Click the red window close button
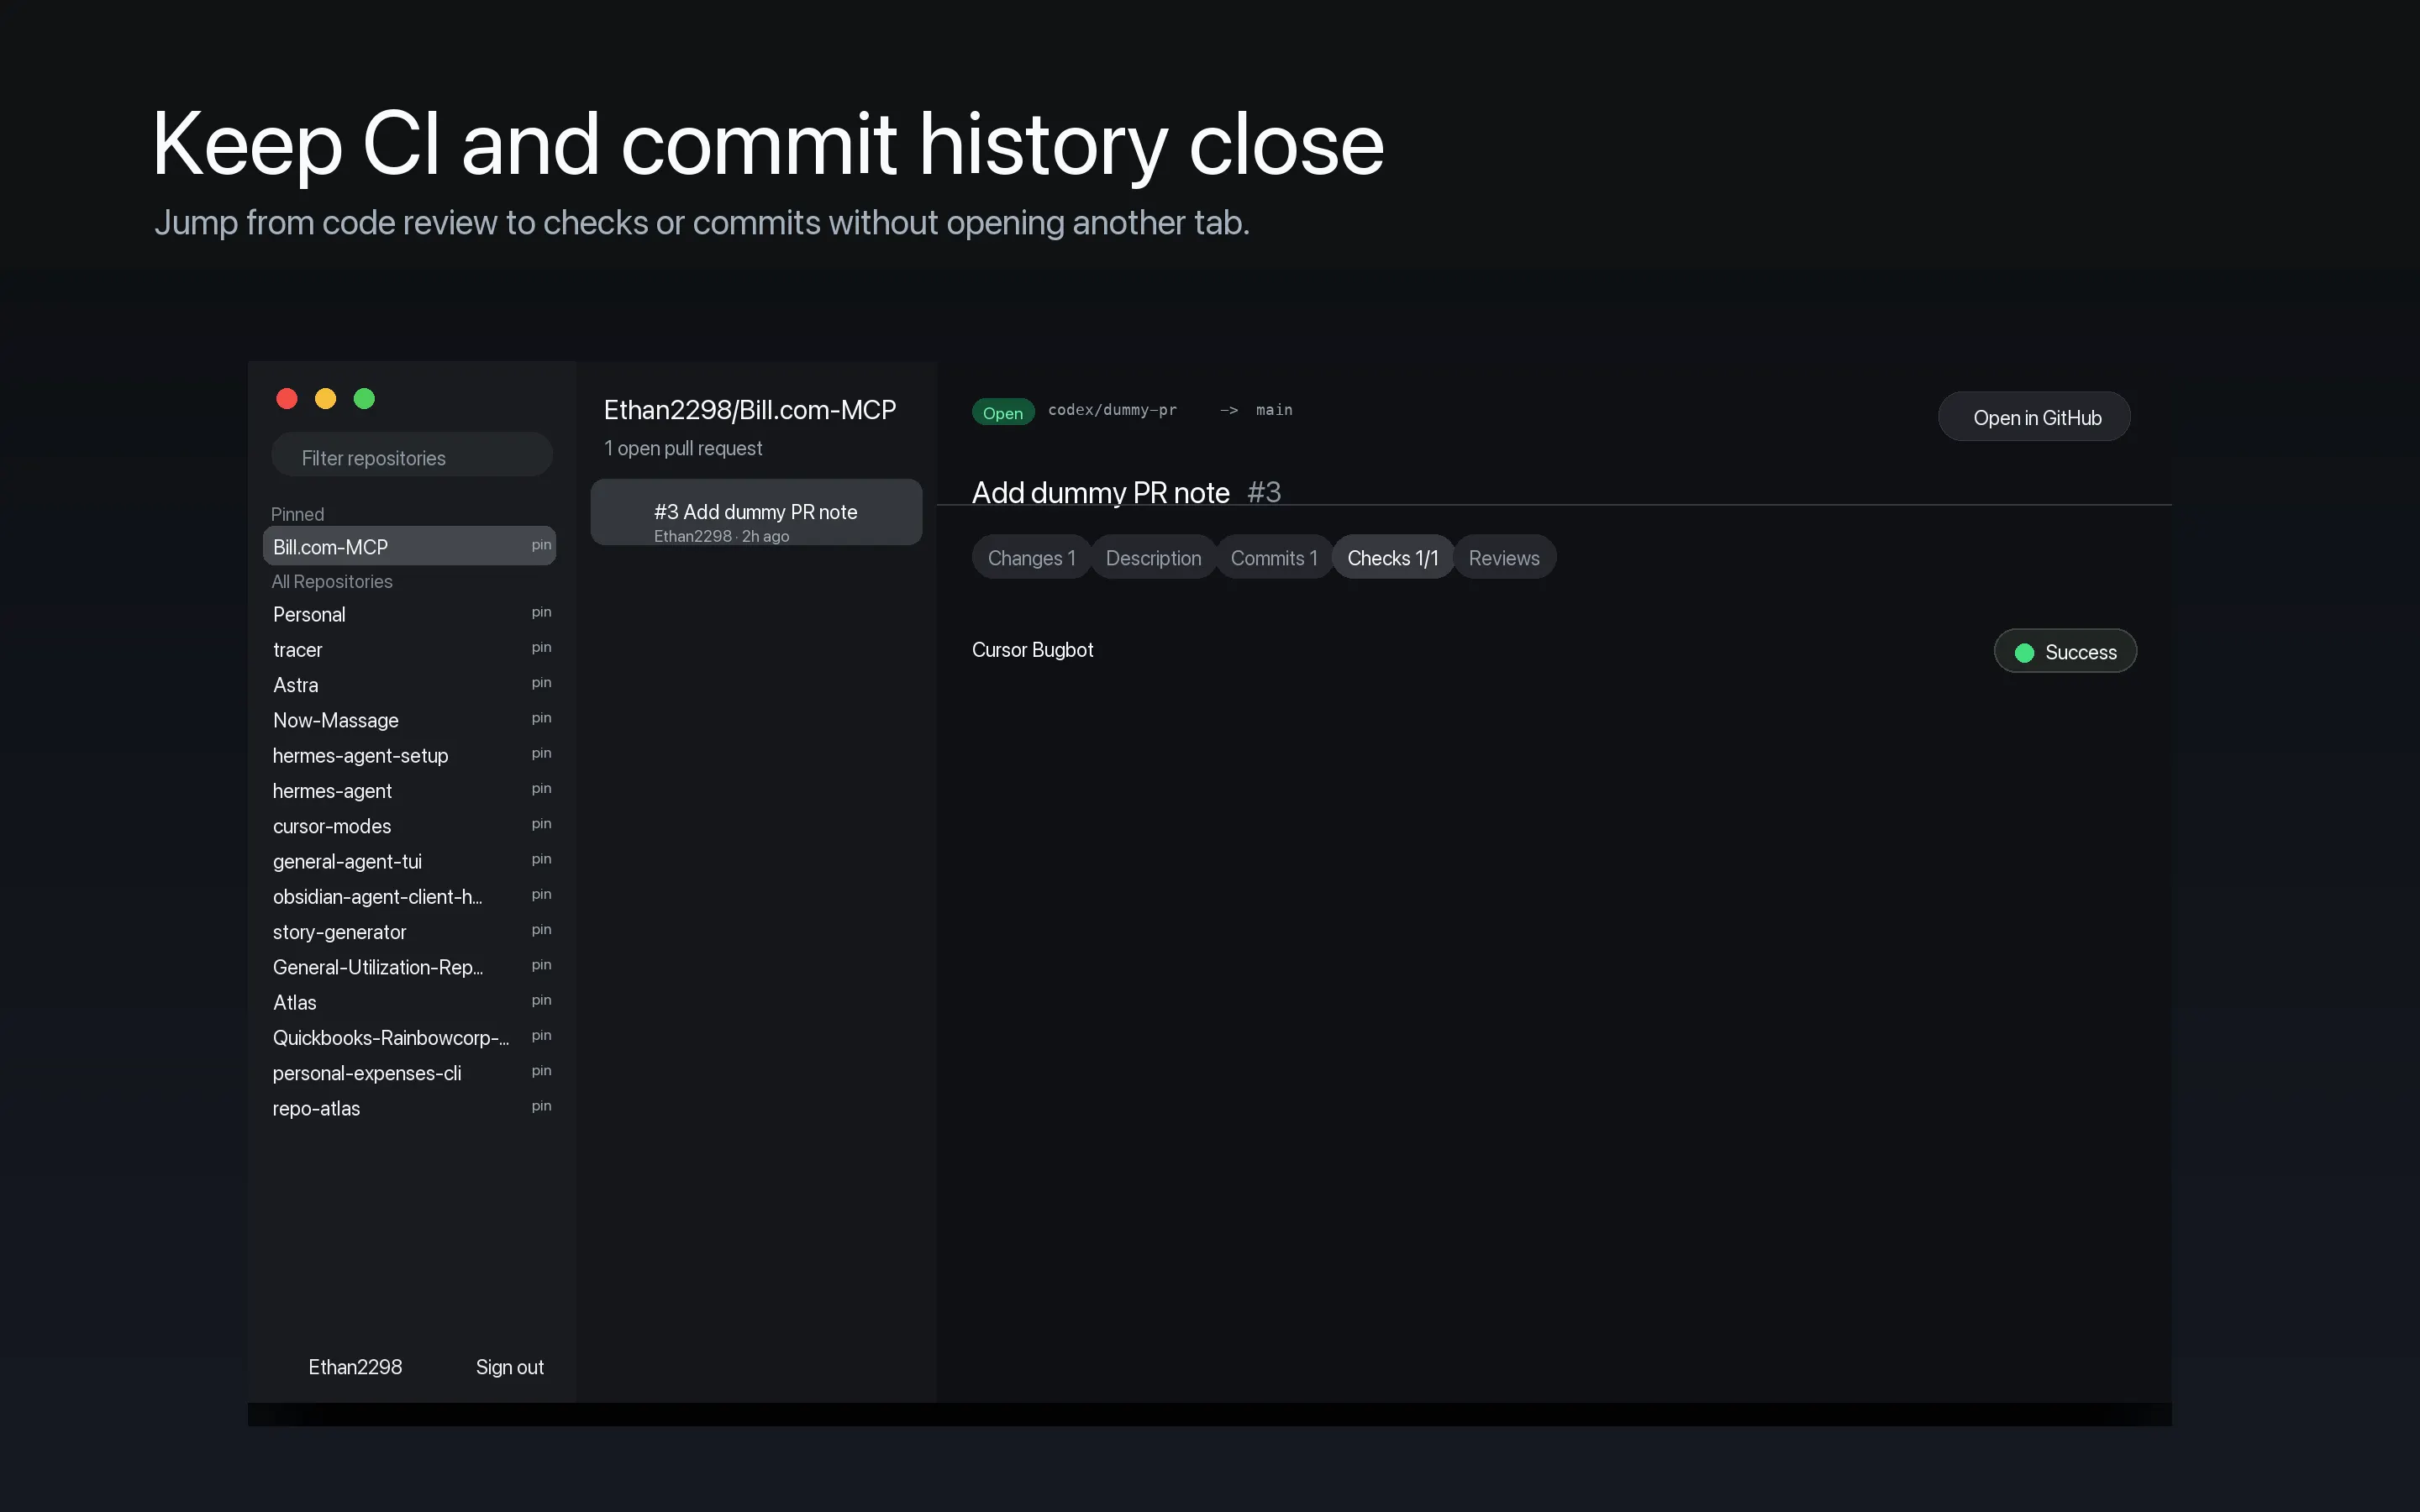Screen dimensions: 2420x1512 (287, 399)
